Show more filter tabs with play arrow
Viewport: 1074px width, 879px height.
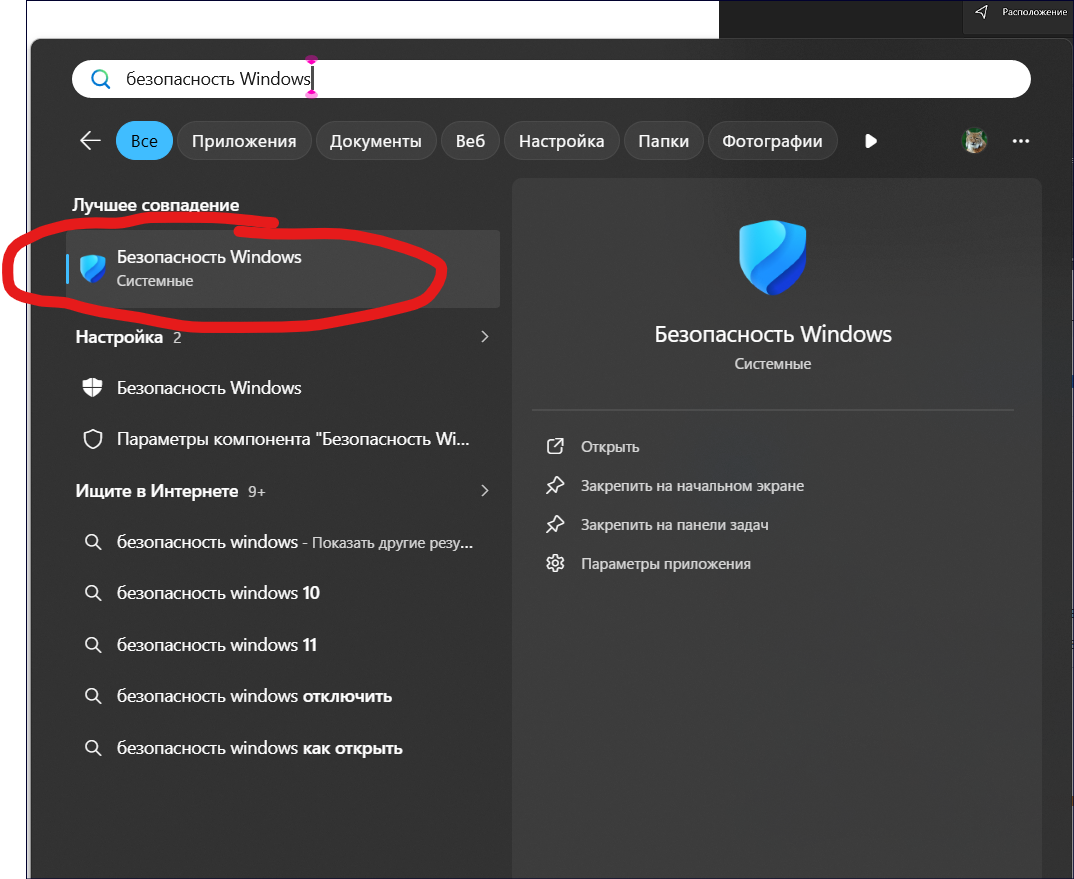point(871,141)
